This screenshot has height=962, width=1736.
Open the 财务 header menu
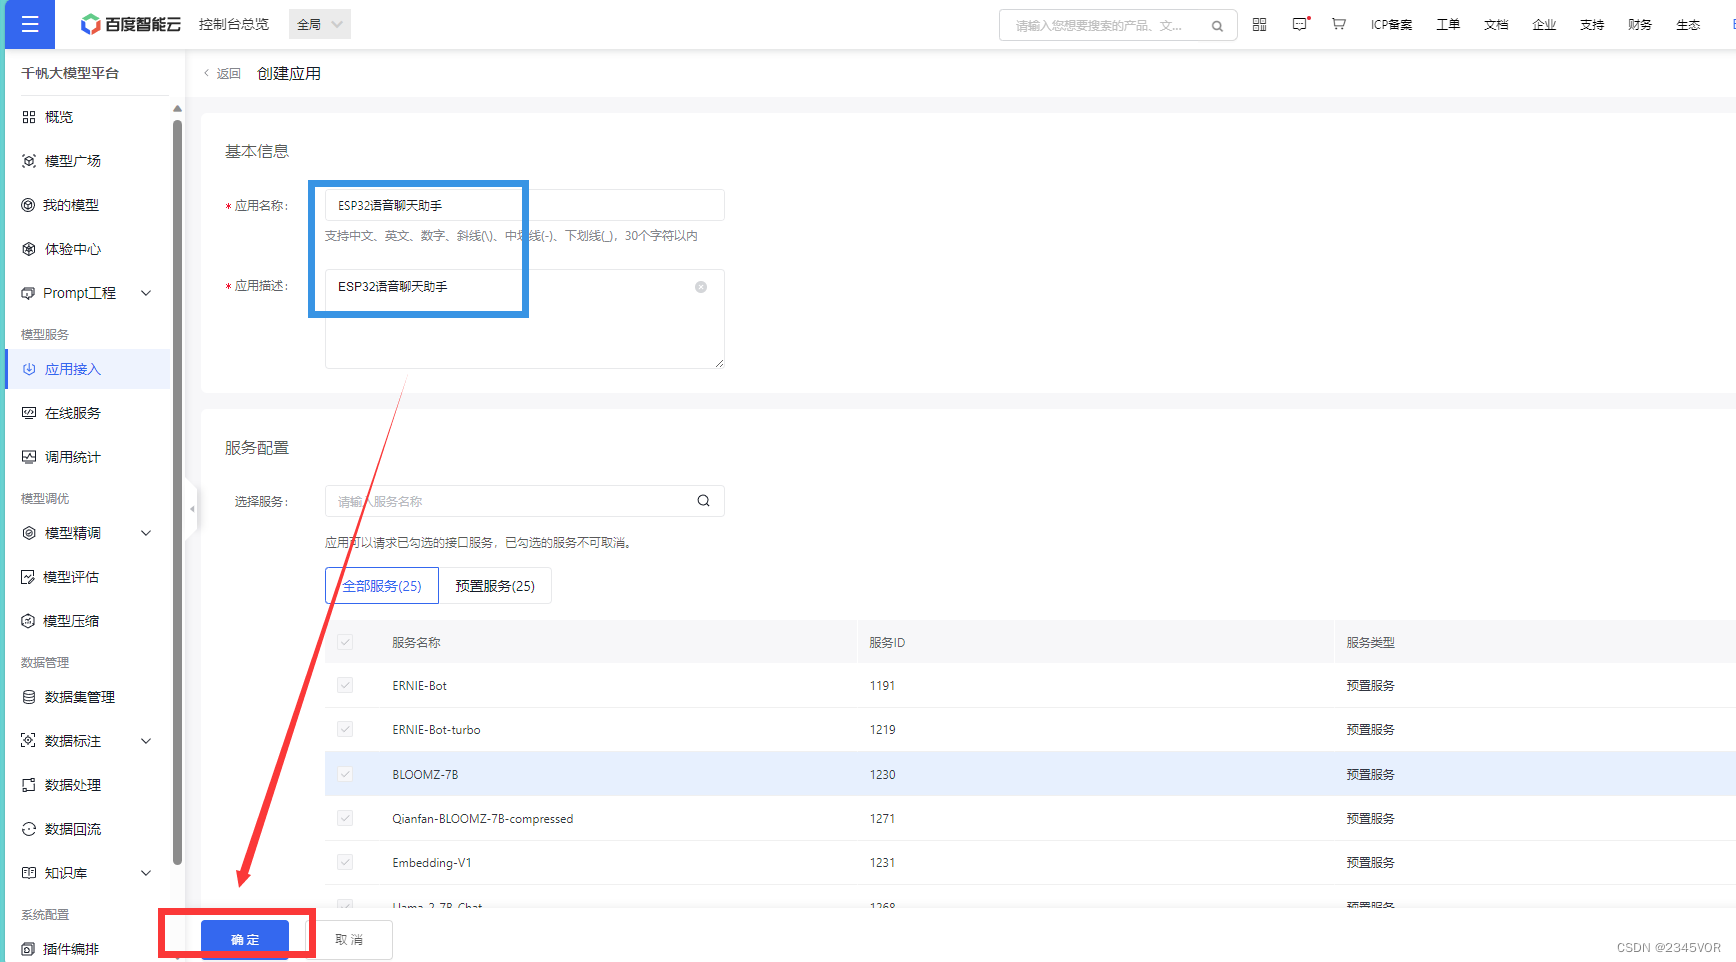[1640, 25]
